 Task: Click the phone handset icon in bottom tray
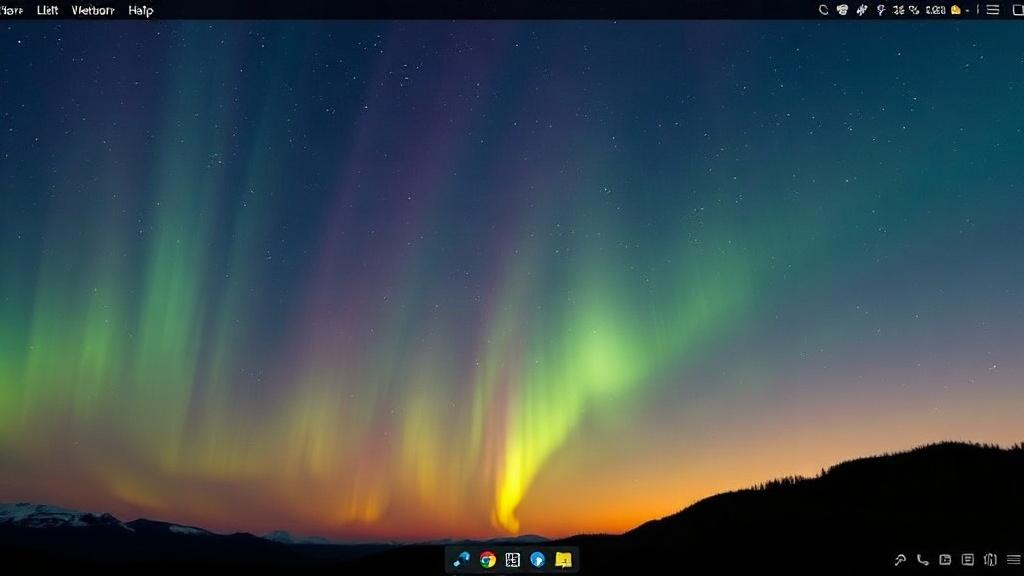[922, 560]
